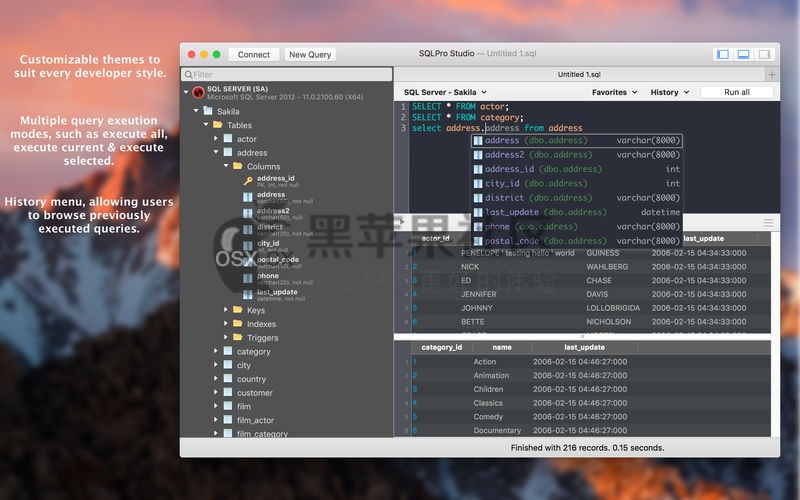Image resolution: width=800 pixels, height=500 pixels.
Task: Click column icon beside district suggestion
Action: coord(478,198)
